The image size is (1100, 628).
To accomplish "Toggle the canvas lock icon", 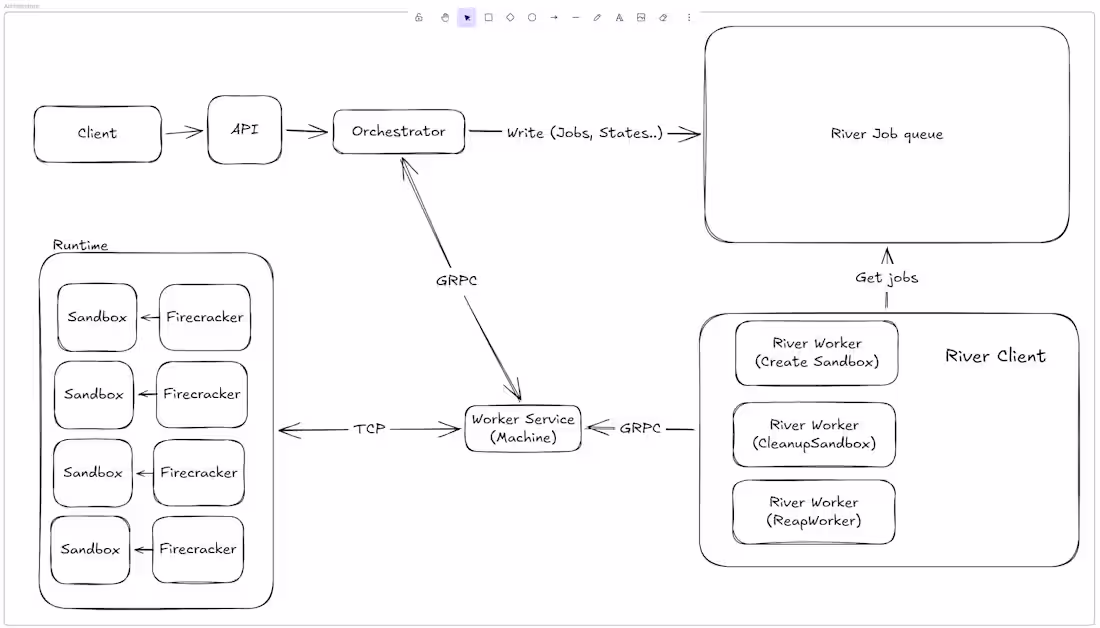I will [419, 18].
